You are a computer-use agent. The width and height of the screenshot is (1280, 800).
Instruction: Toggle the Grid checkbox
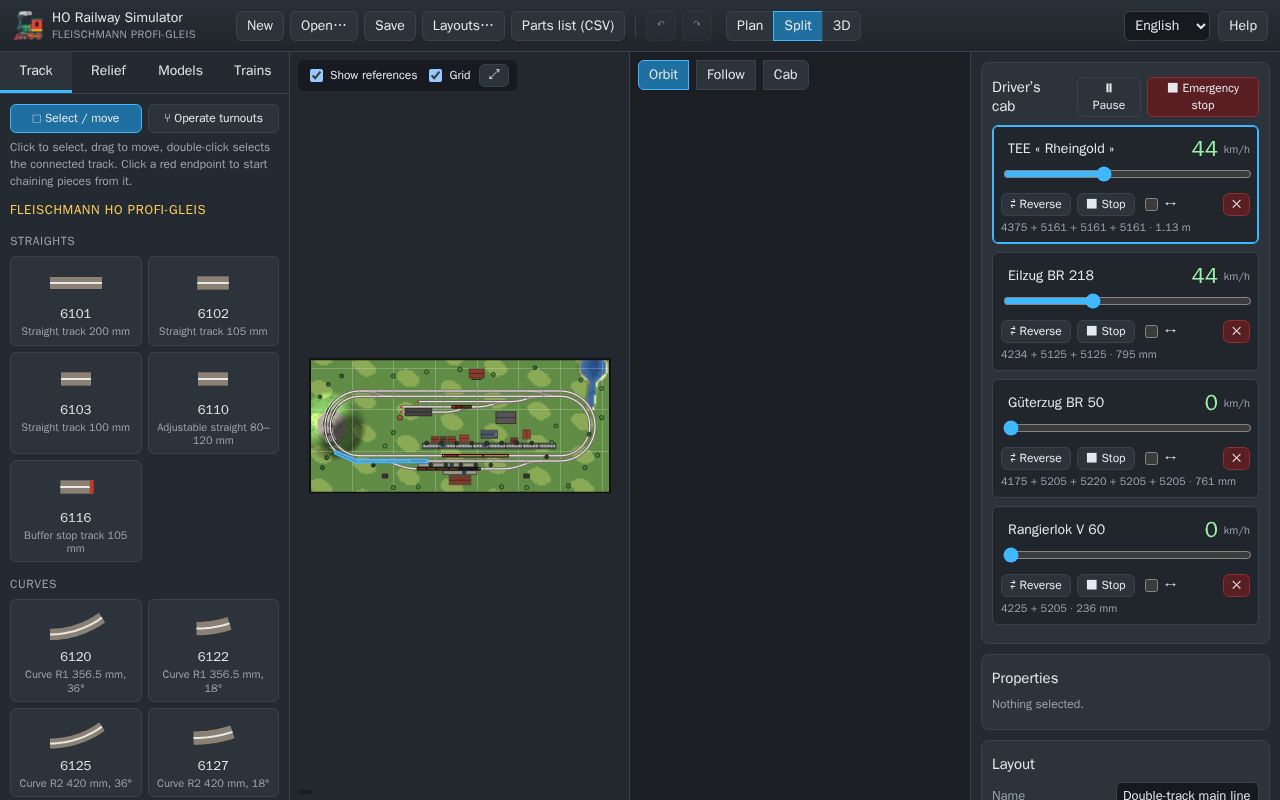coord(435,75)
